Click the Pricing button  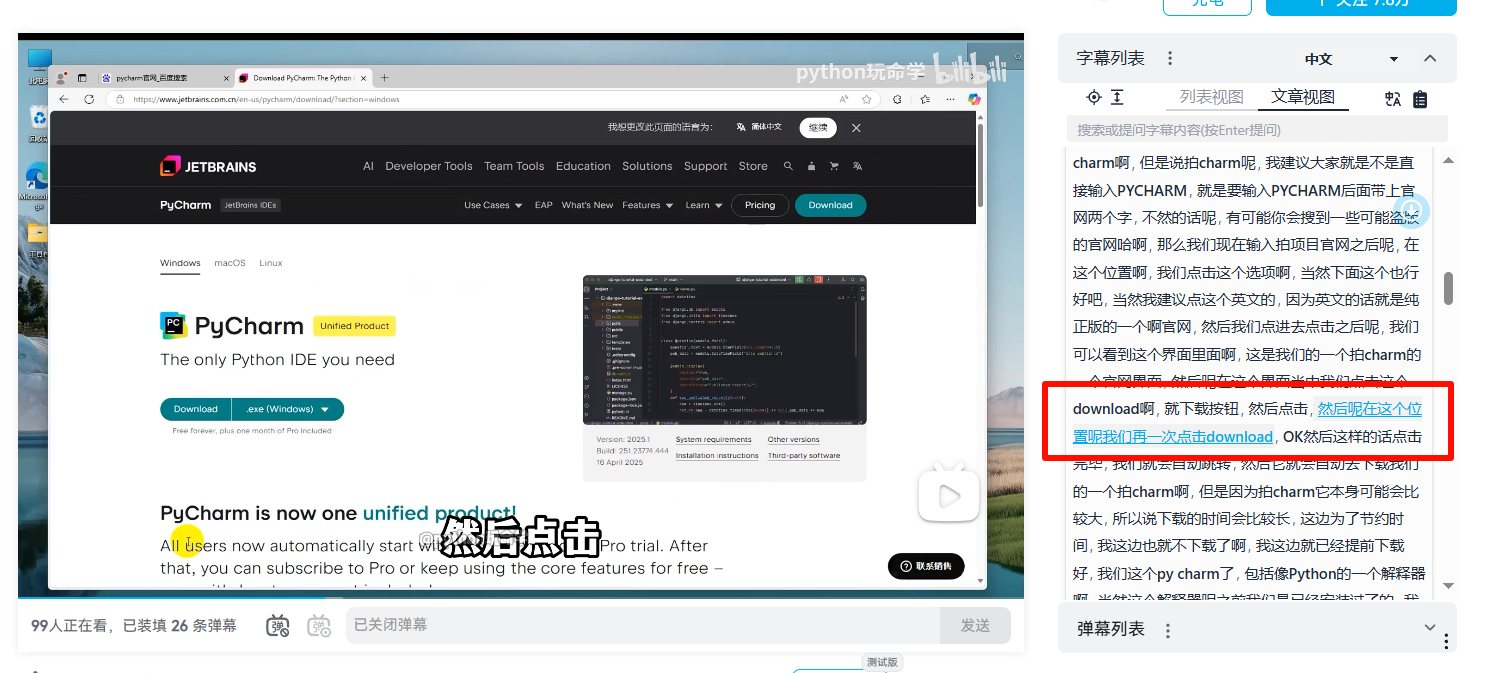pos(760,205)
